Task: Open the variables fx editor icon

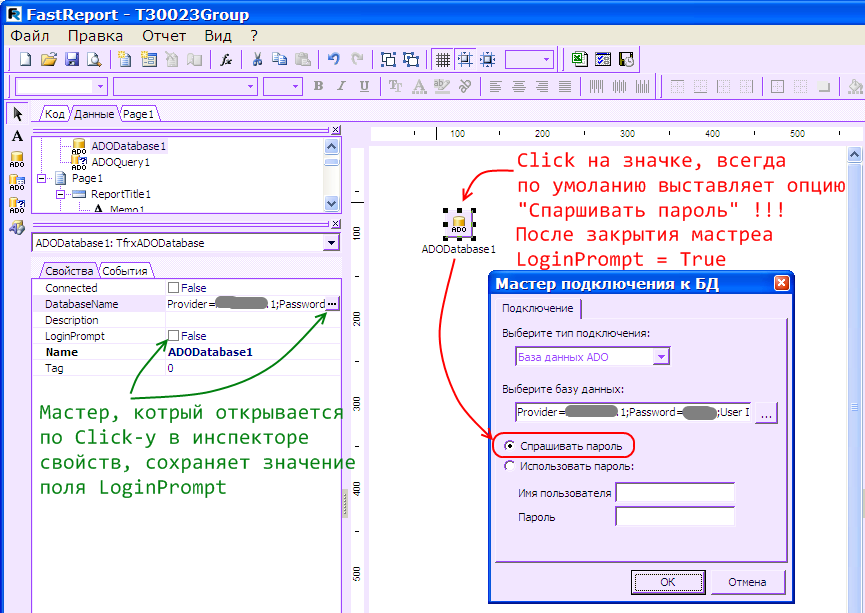Action: pos(226,59)
